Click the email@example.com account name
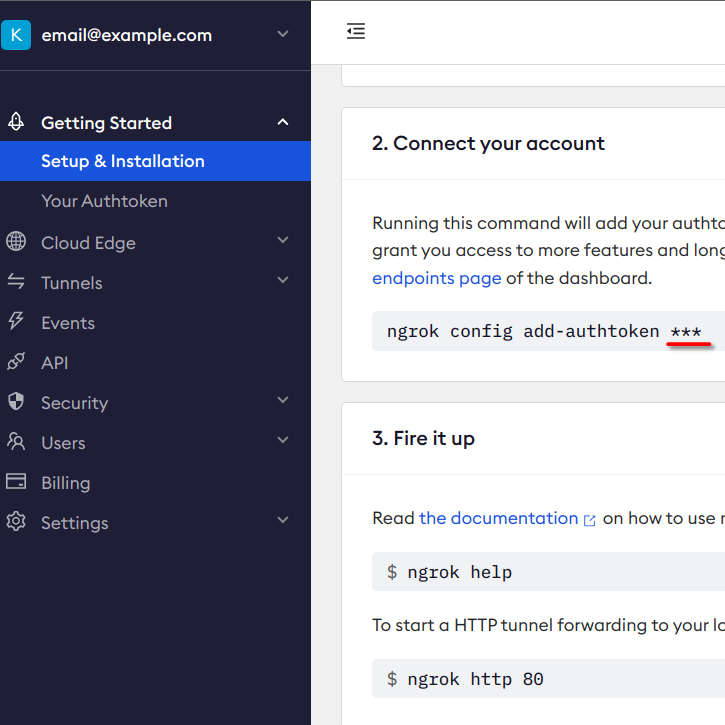Screen dimensions: 725x725 pyautogui.click(x=126, y=35)
